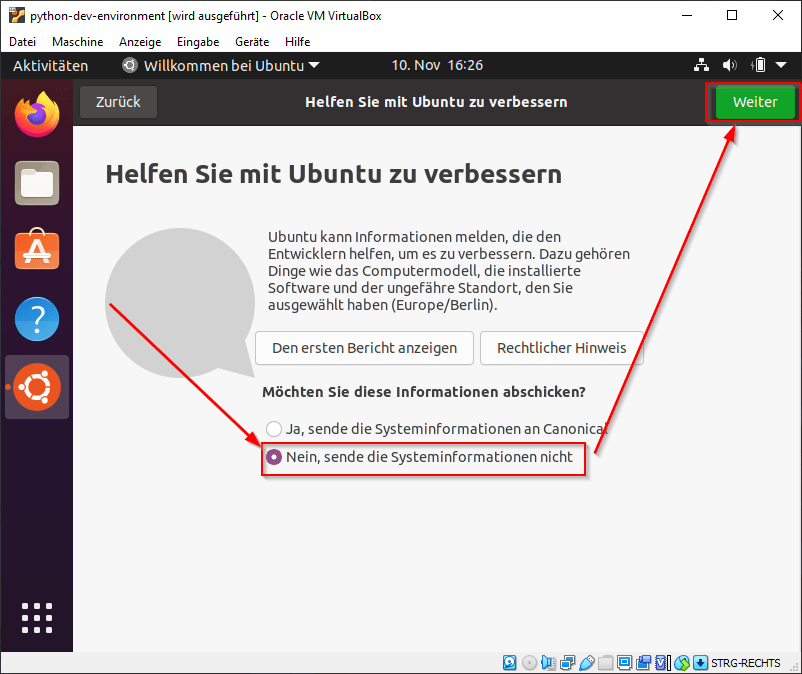Open Firefox from the Ubuntu dock
This screenshot has width=802, height=674.
[36, 113]
